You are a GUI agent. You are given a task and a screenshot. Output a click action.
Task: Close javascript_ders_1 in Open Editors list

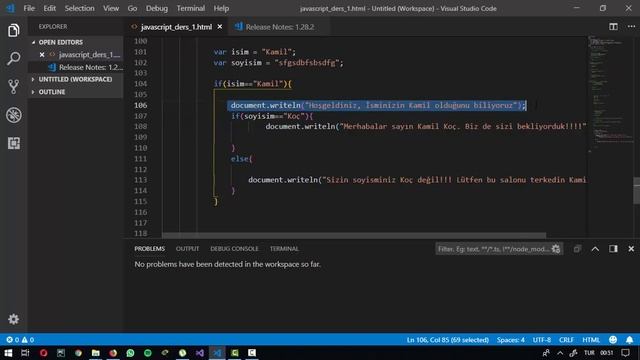coord(42,54)
